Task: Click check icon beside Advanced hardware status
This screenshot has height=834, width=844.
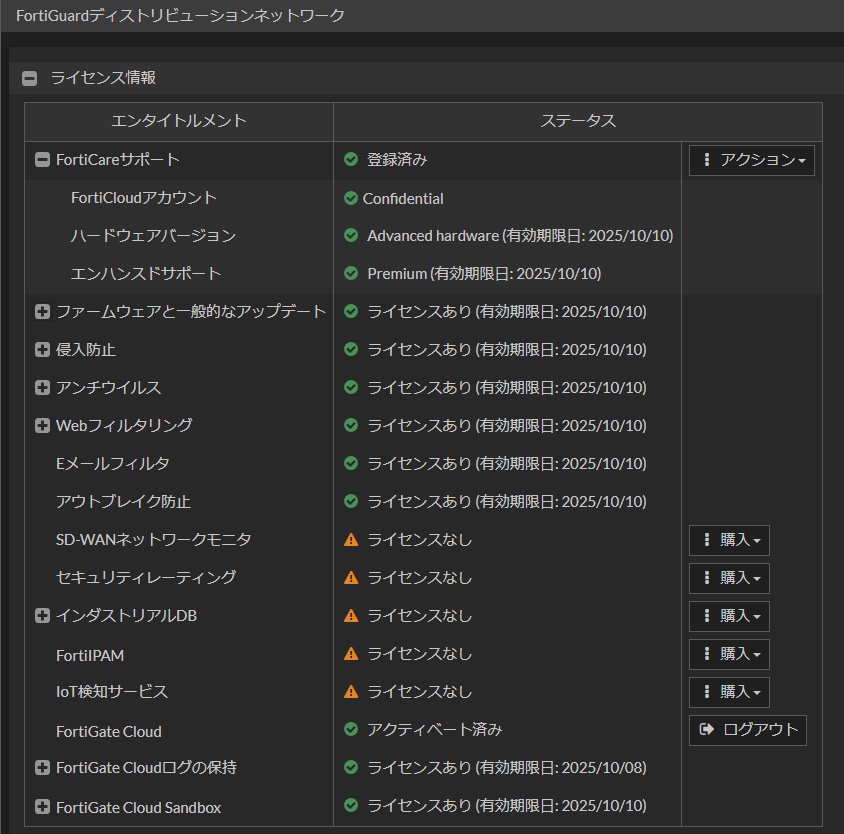Action: click(351, 235)
